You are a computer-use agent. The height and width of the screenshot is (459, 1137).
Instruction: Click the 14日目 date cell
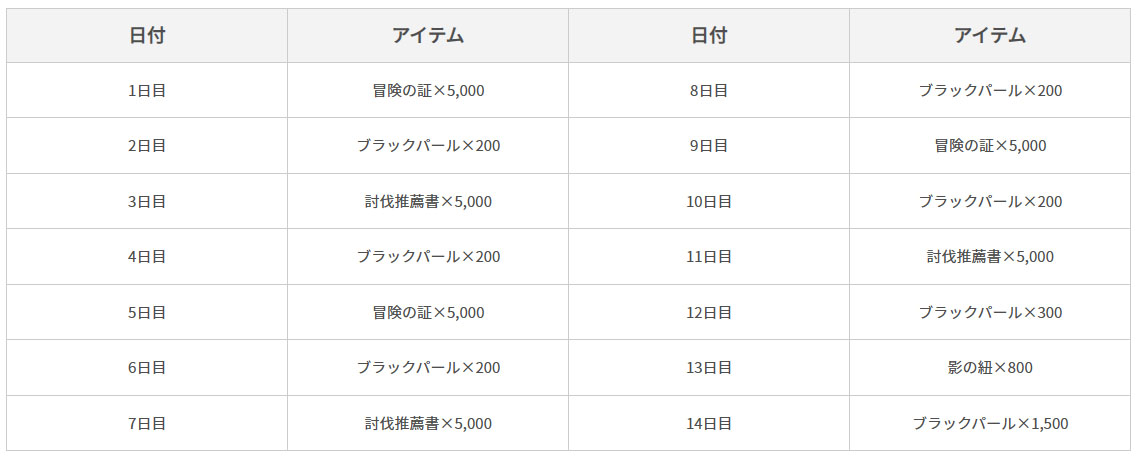tap(709, 424)
